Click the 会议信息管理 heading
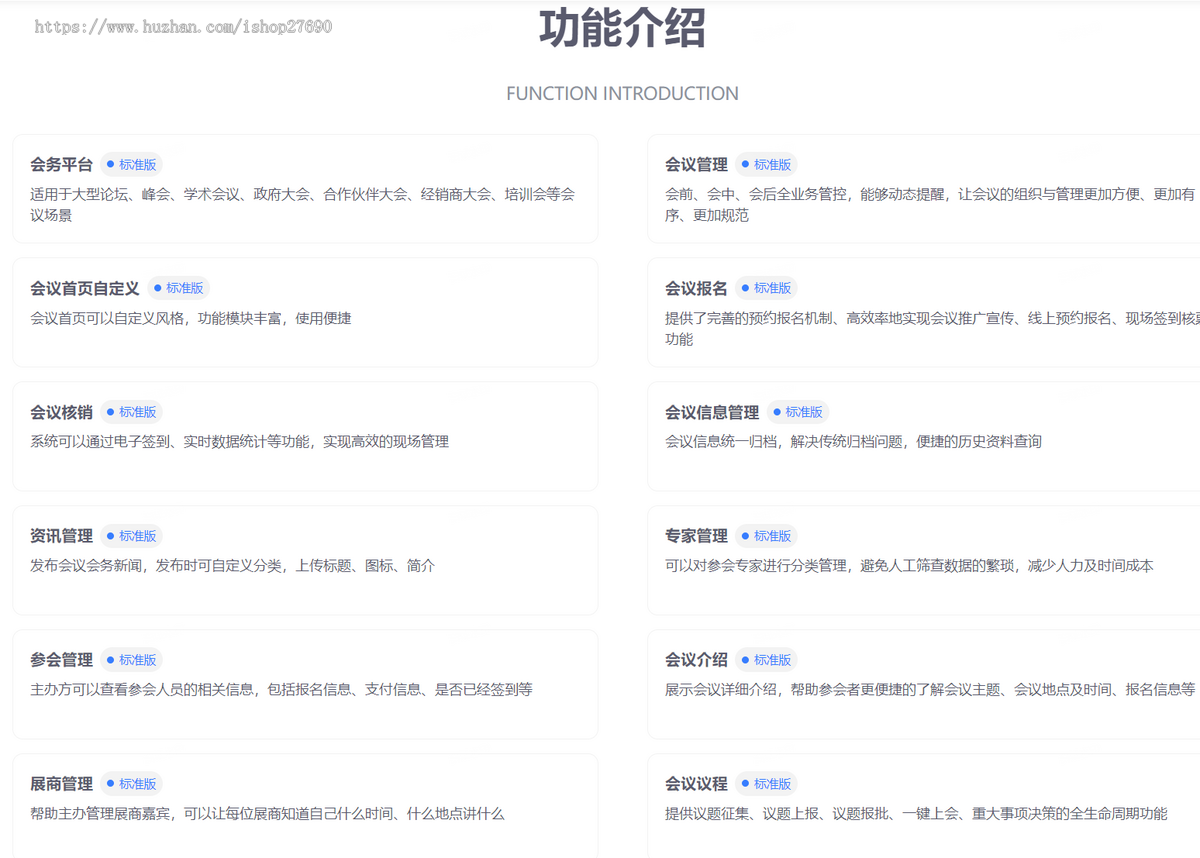Viewport: 1200px width, 858px height. (712, 412)
